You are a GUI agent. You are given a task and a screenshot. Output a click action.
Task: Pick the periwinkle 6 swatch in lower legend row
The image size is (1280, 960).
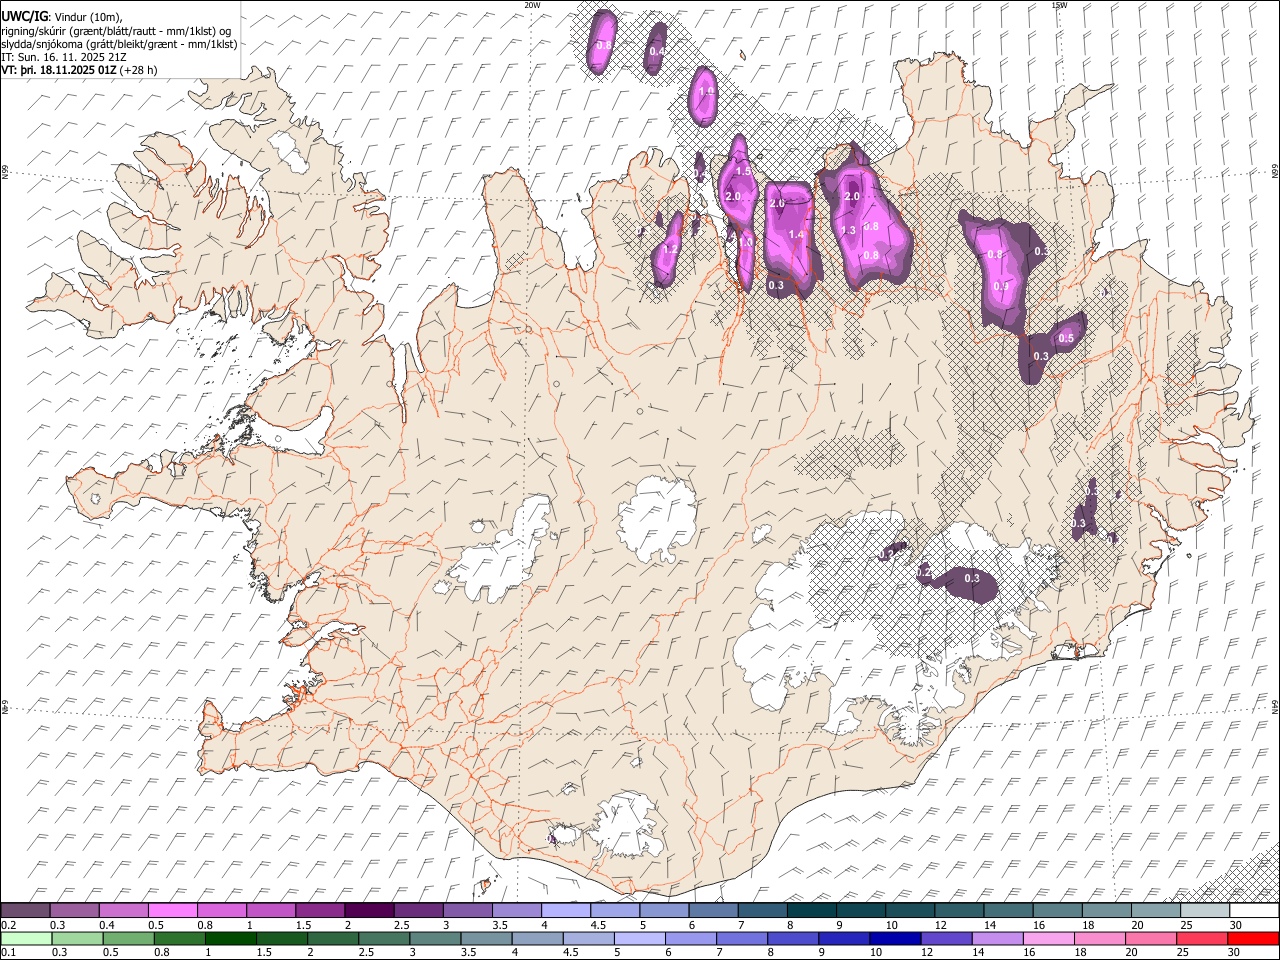tap(690, 938)
